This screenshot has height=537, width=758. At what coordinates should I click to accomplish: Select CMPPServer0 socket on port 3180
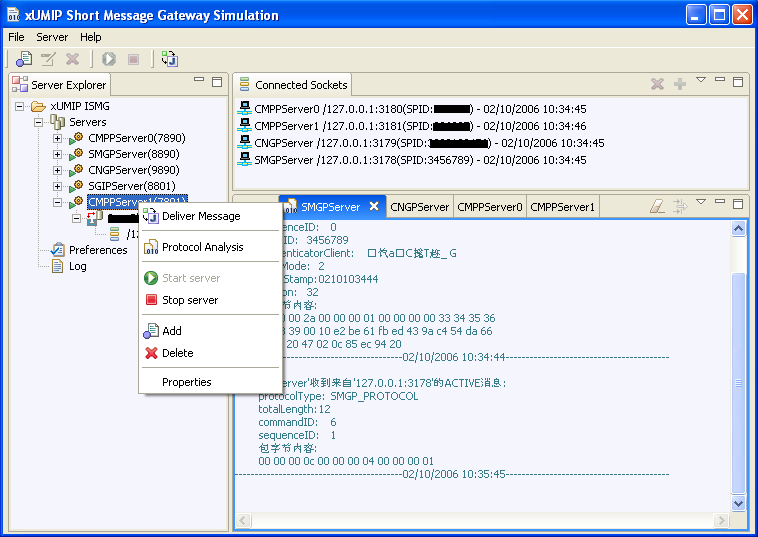pyautogui.click(x=411, y=109)
